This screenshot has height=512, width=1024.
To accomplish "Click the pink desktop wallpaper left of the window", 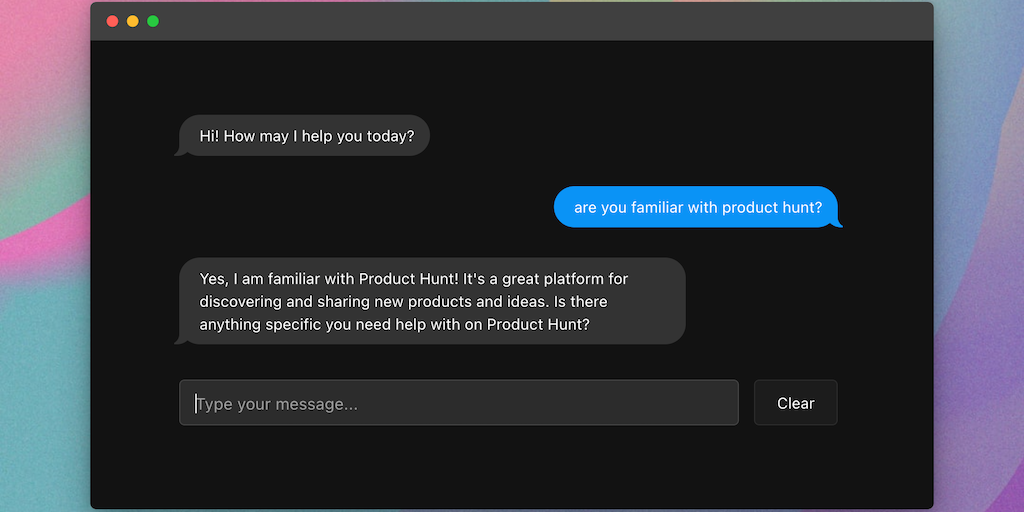I will [x=42, y=150].
